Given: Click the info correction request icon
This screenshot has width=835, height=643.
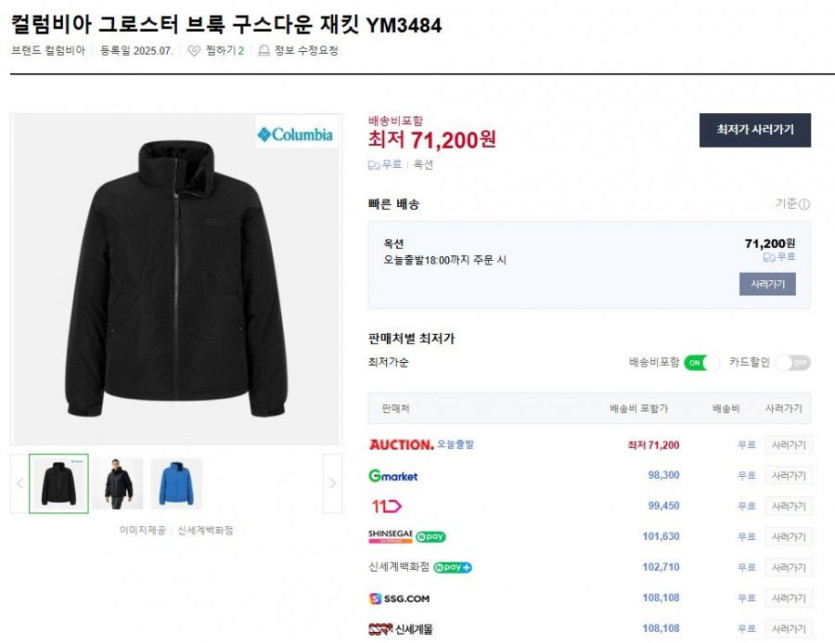Looking at the screenshot, I should [x=264, y=51].
